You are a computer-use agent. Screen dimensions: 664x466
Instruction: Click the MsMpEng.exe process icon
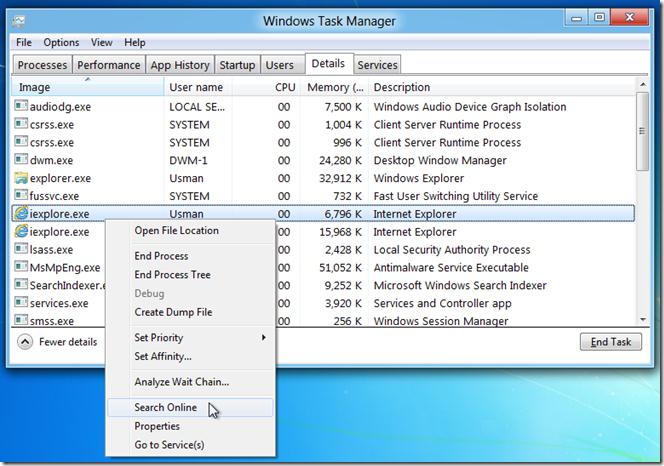[x=21, y=266]
